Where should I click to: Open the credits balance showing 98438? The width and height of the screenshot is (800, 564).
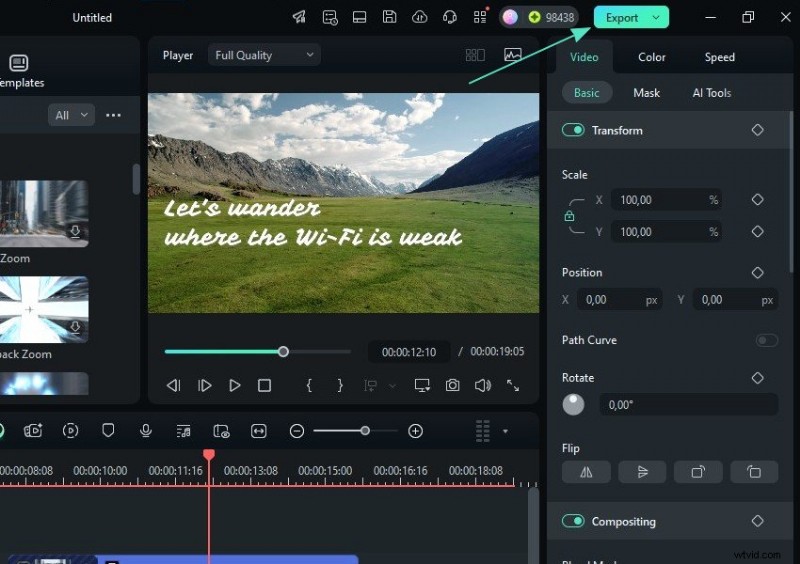click(x=552, y=17)
